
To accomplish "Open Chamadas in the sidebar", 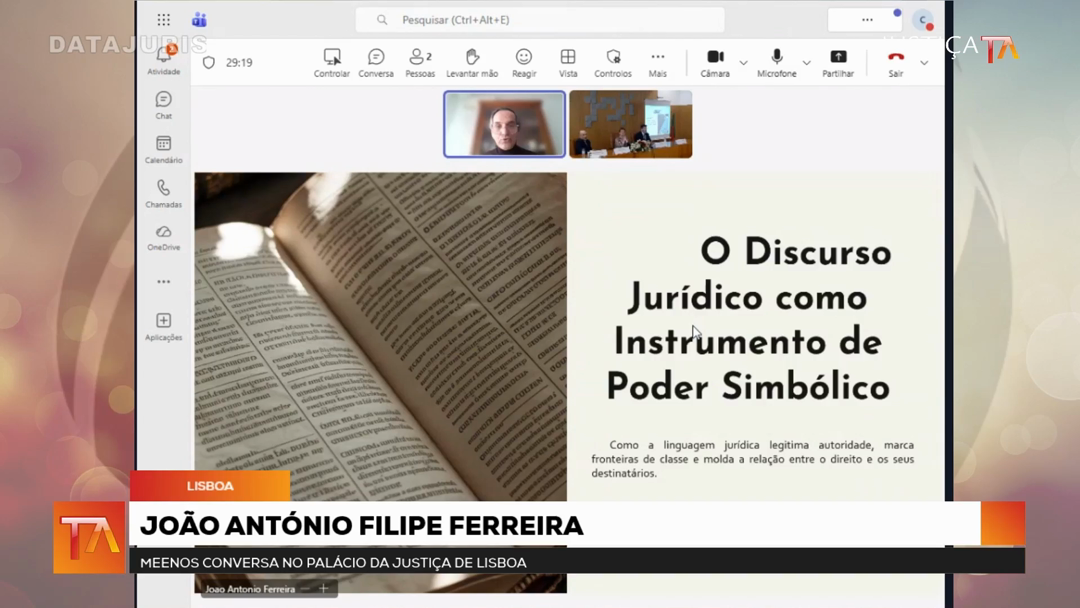I will 164,188.
